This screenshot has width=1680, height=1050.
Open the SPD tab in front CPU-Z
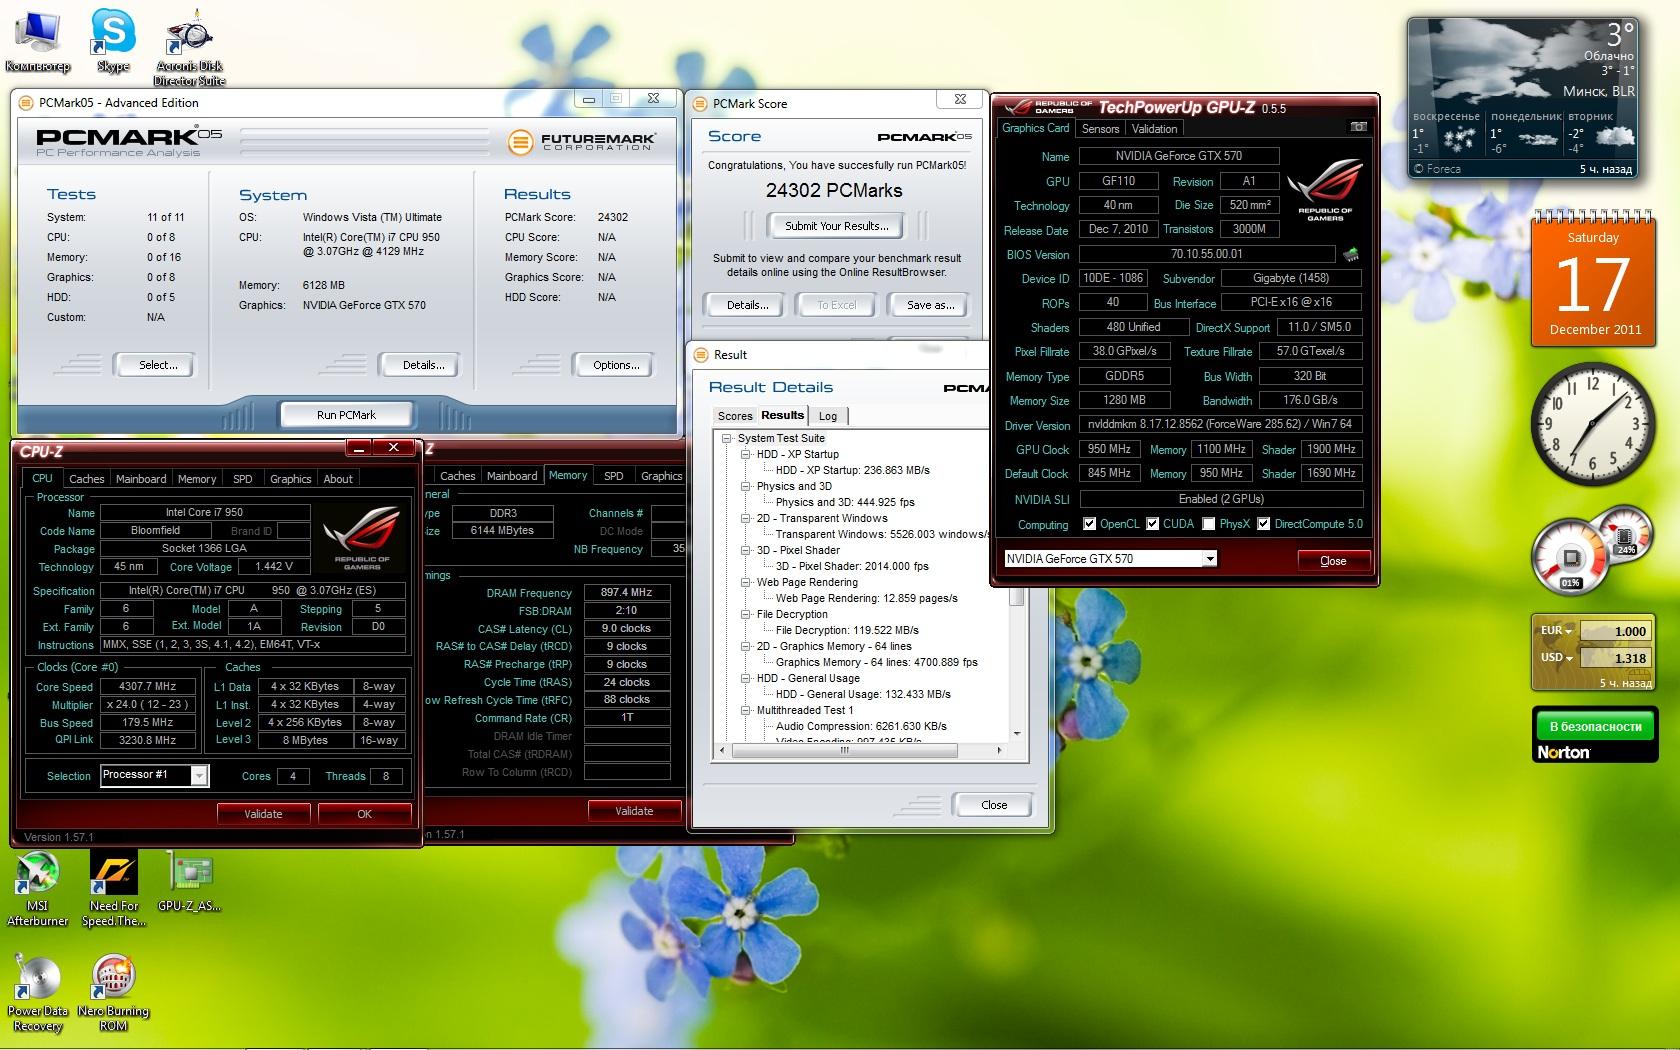(242, 479)
